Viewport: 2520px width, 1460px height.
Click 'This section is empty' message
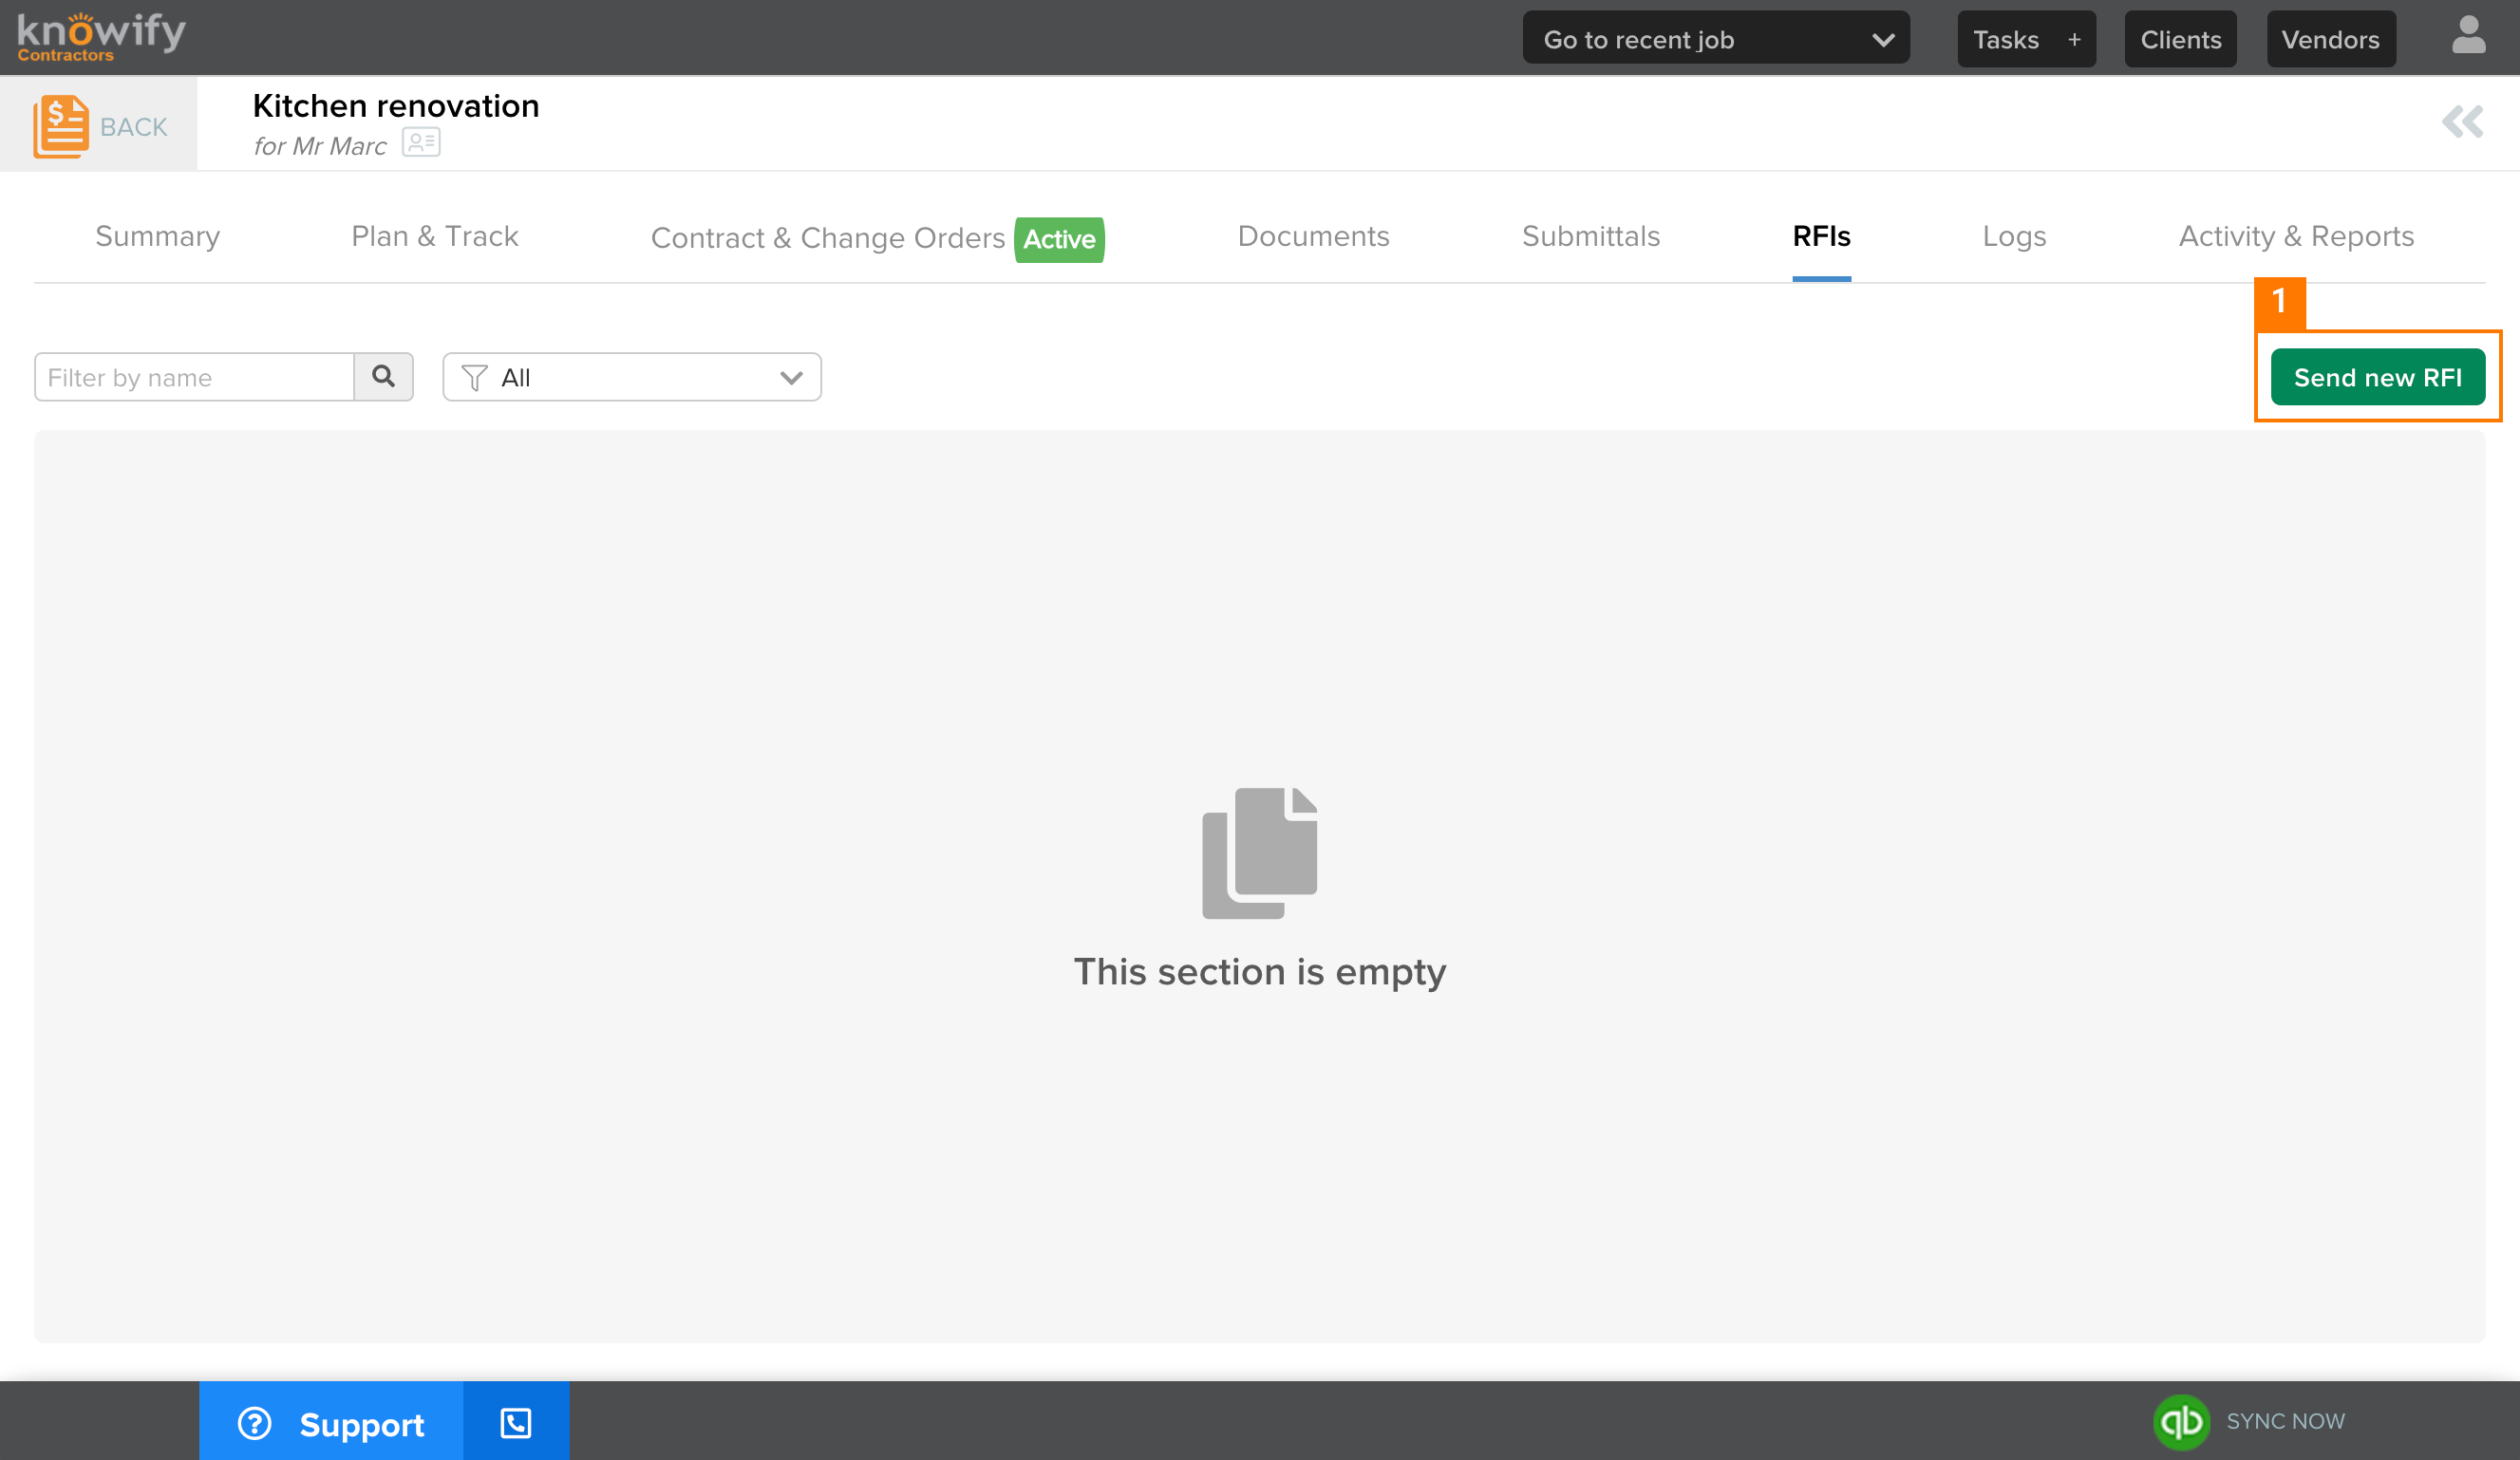coord(1260,971)
